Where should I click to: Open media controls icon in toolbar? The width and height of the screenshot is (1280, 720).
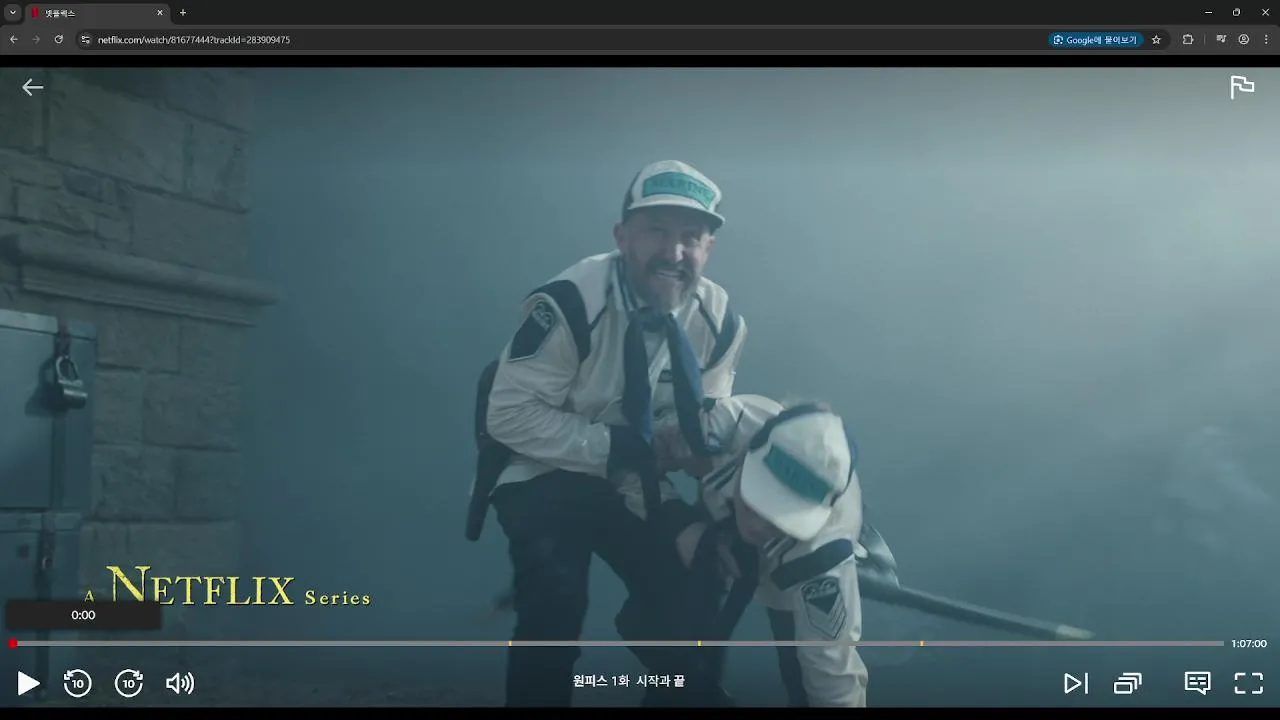(x=1221, y=40)
